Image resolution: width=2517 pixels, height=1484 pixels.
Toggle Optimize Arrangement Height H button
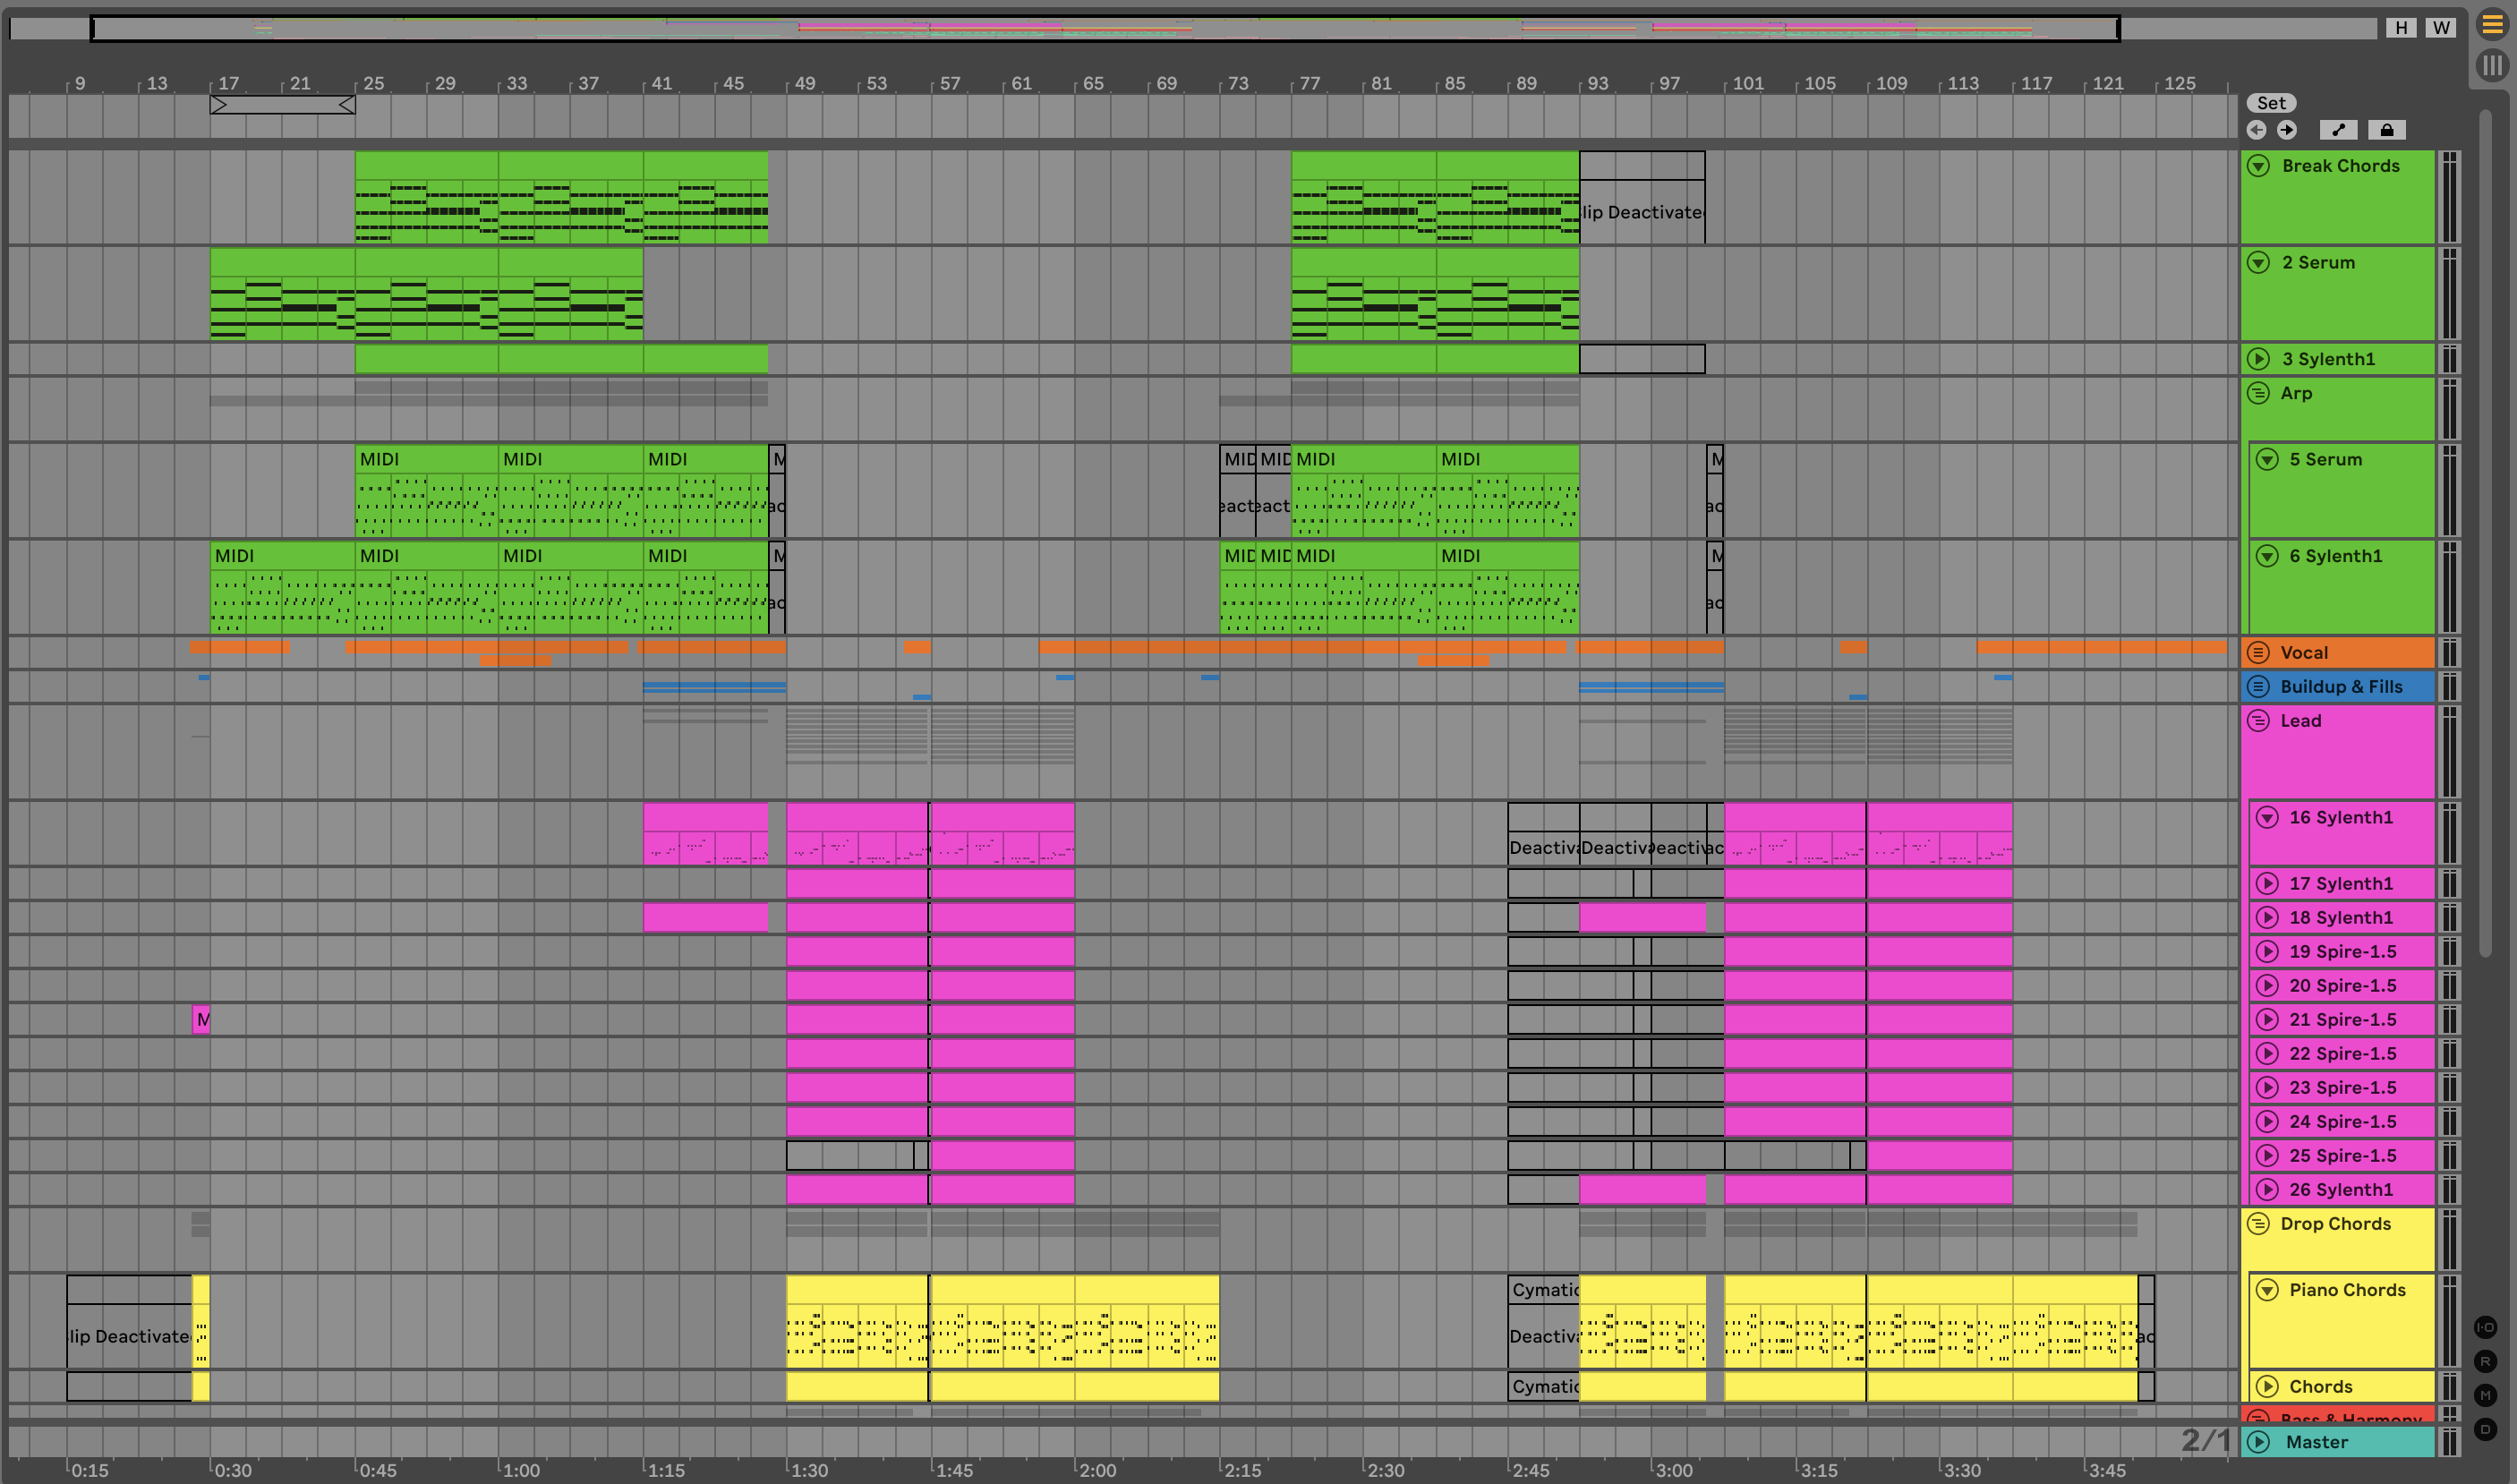[x=2401, y=28]
